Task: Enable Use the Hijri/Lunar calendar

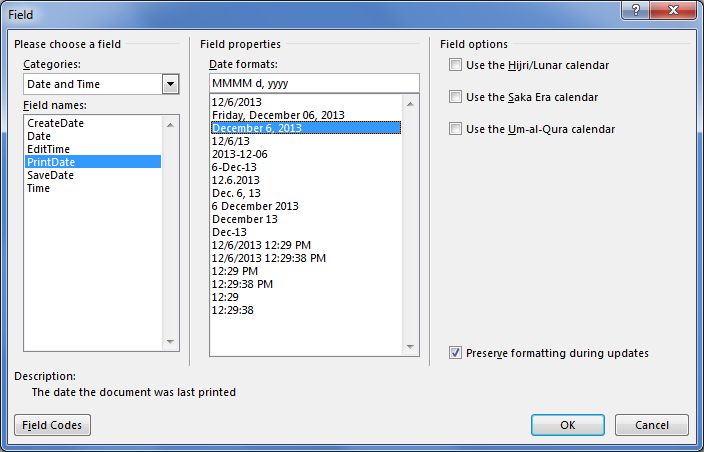Action: coord(456,65)
